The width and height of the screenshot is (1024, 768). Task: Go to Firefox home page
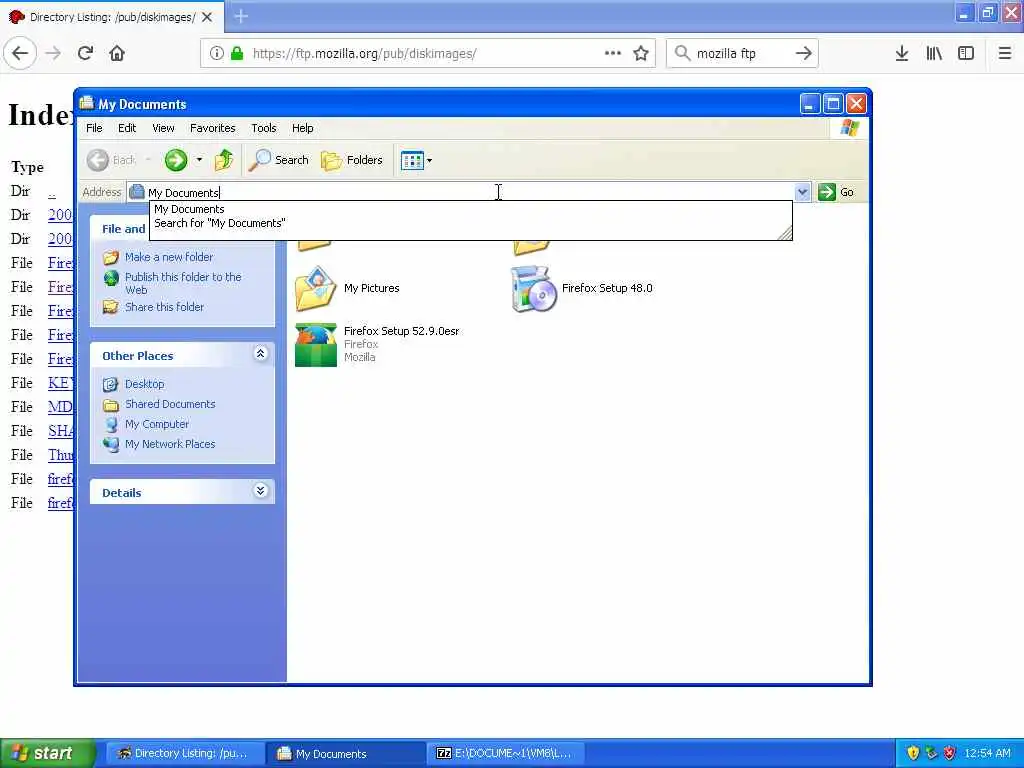pyautogui.click(x=117, y=53)
